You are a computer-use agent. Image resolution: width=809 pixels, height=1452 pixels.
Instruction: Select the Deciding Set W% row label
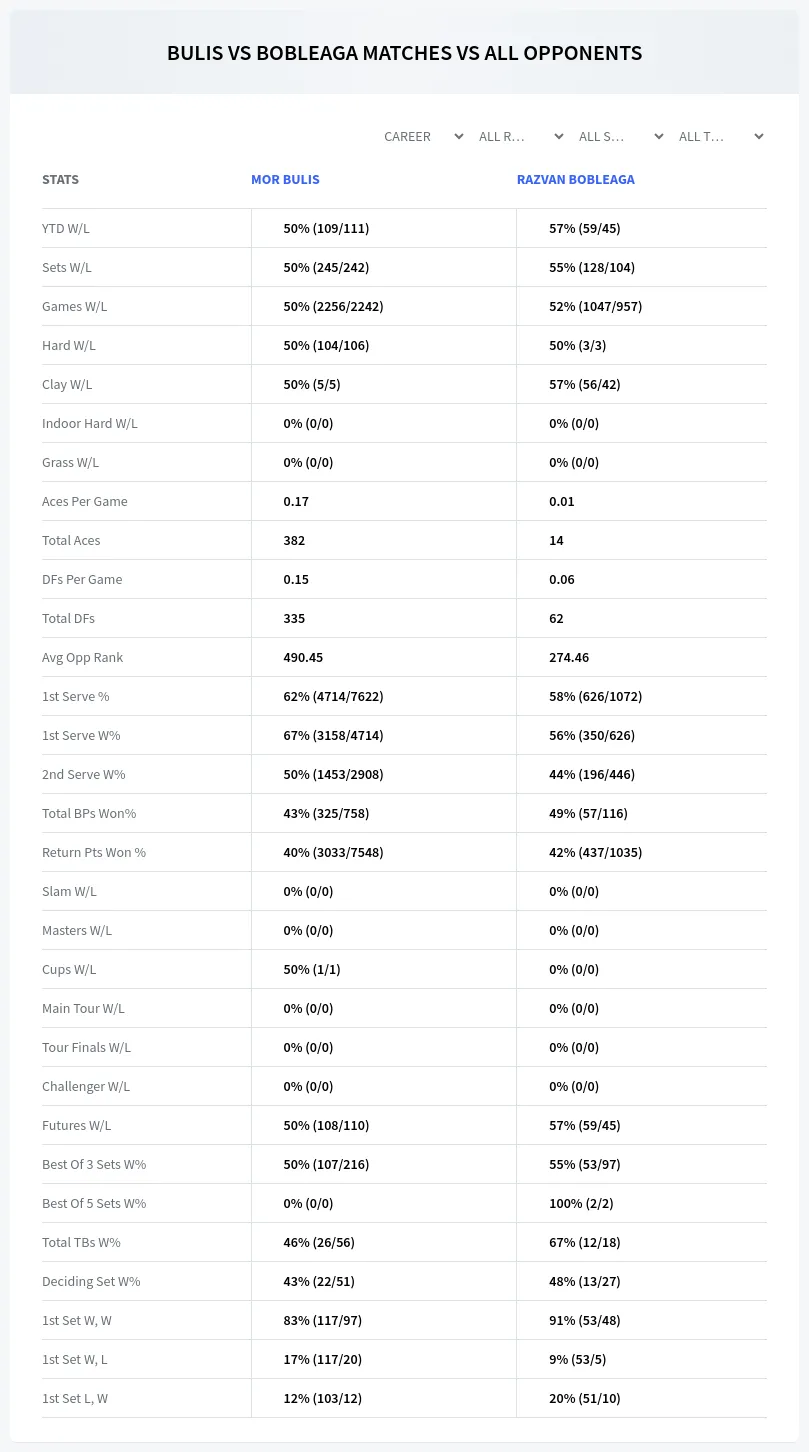click(x=91, y=1281)
